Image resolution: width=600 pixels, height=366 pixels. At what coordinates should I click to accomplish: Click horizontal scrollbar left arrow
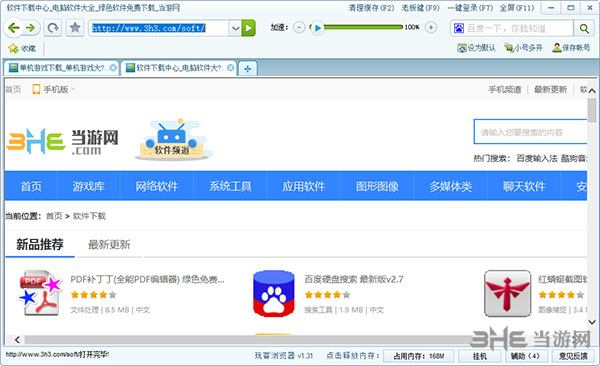click(17, 340)
